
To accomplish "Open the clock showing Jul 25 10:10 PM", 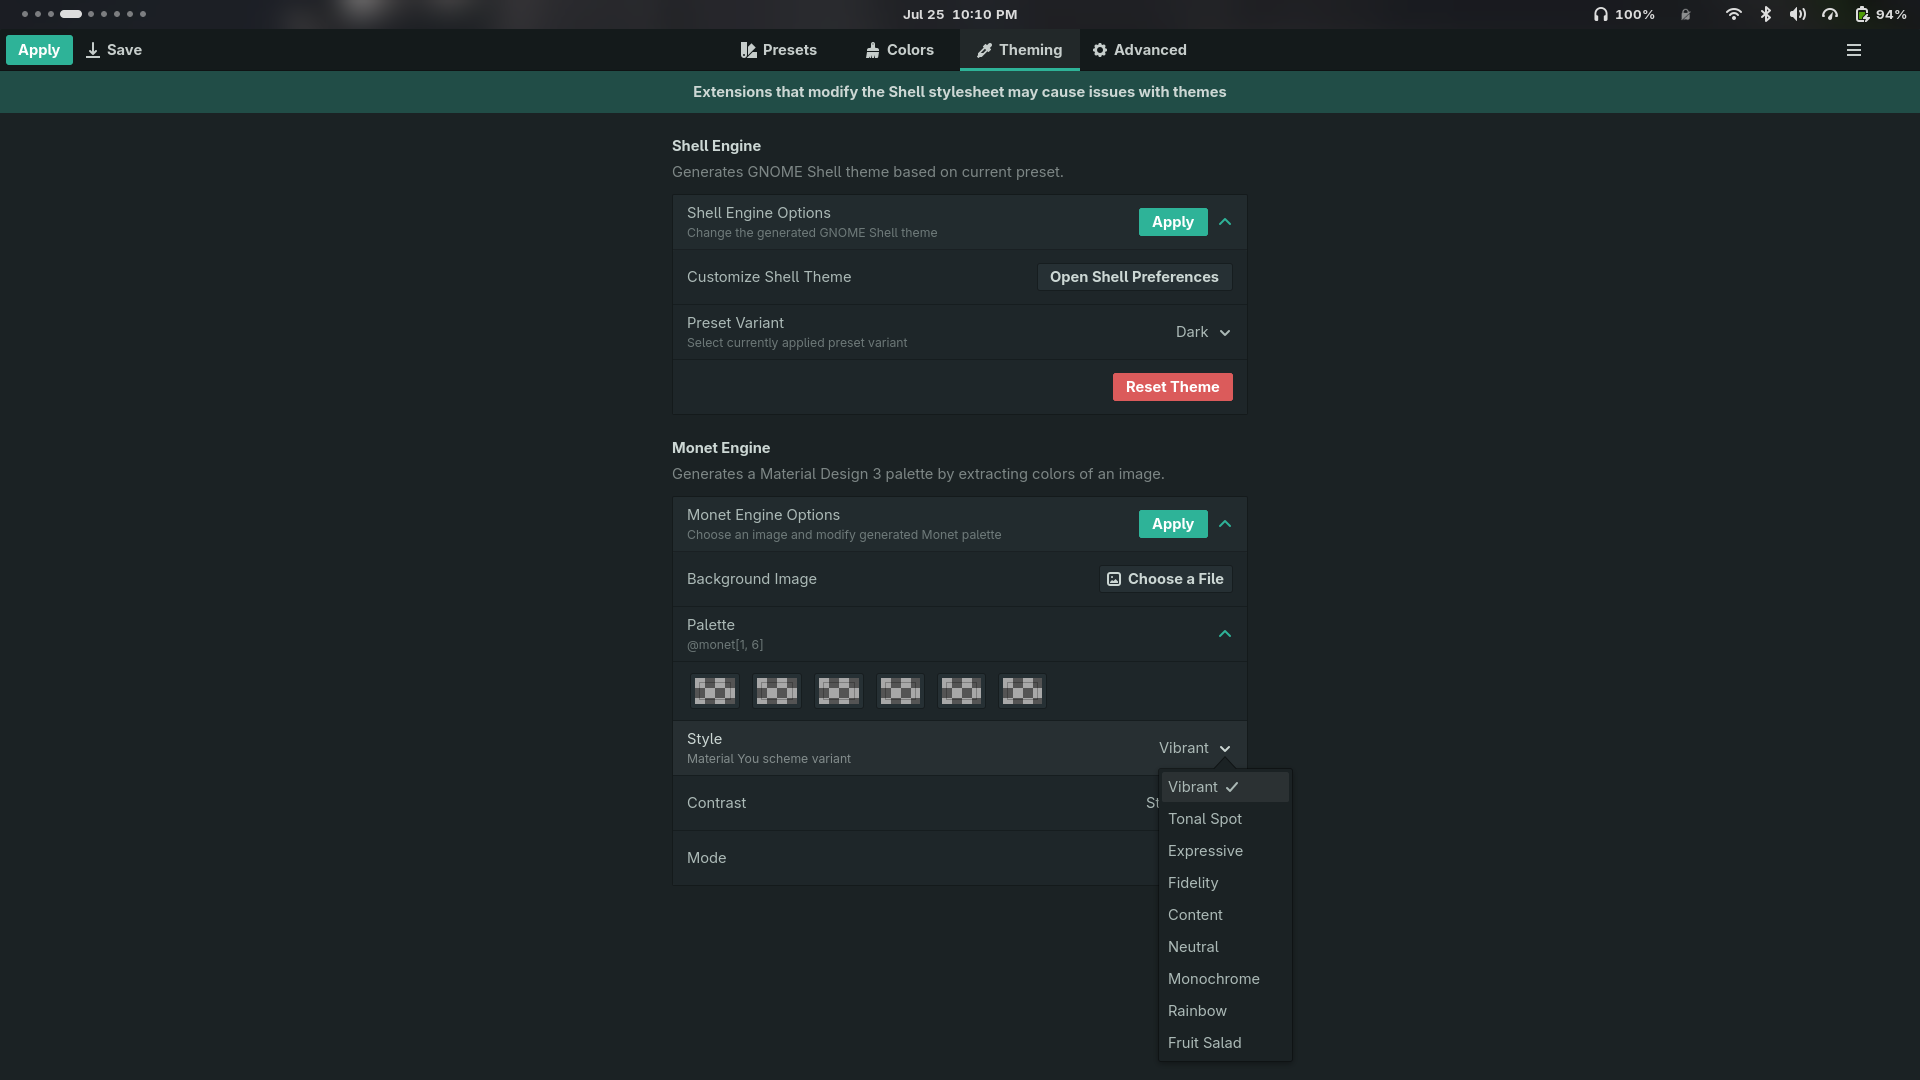I will (960, 14).
